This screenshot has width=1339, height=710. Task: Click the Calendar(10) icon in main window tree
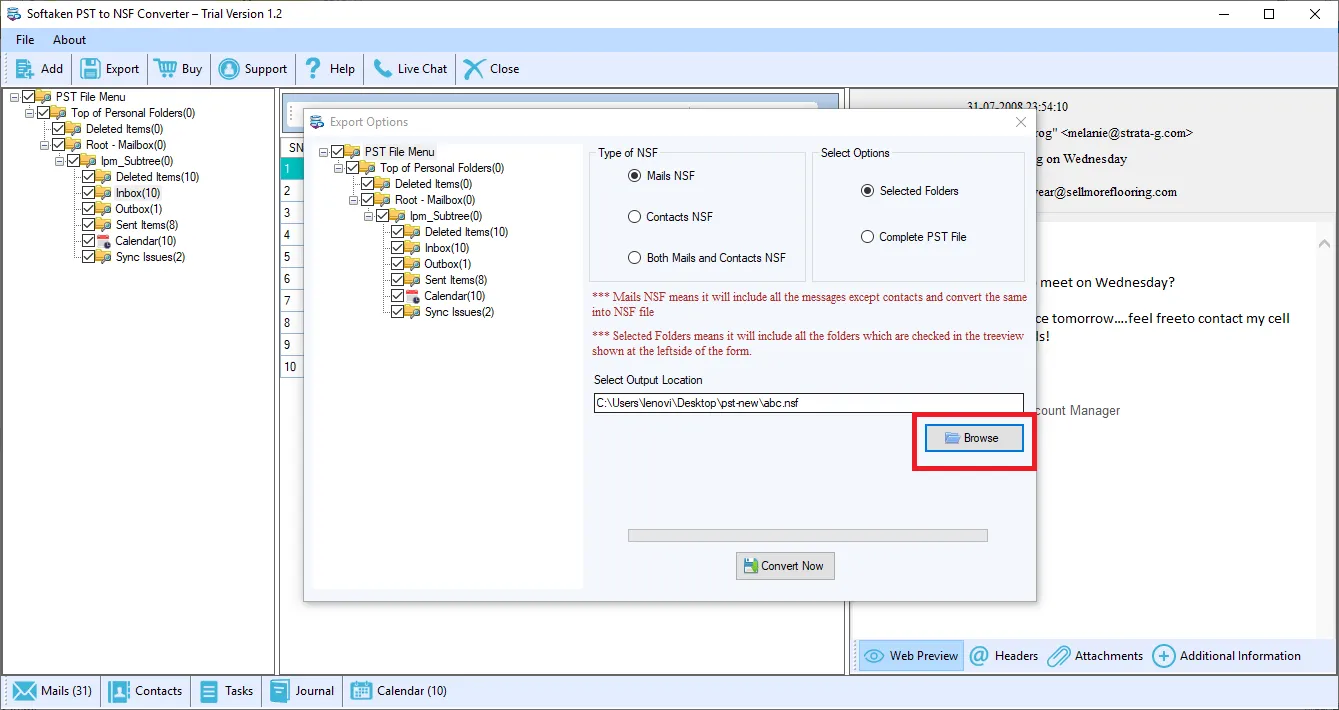(104, 241)
